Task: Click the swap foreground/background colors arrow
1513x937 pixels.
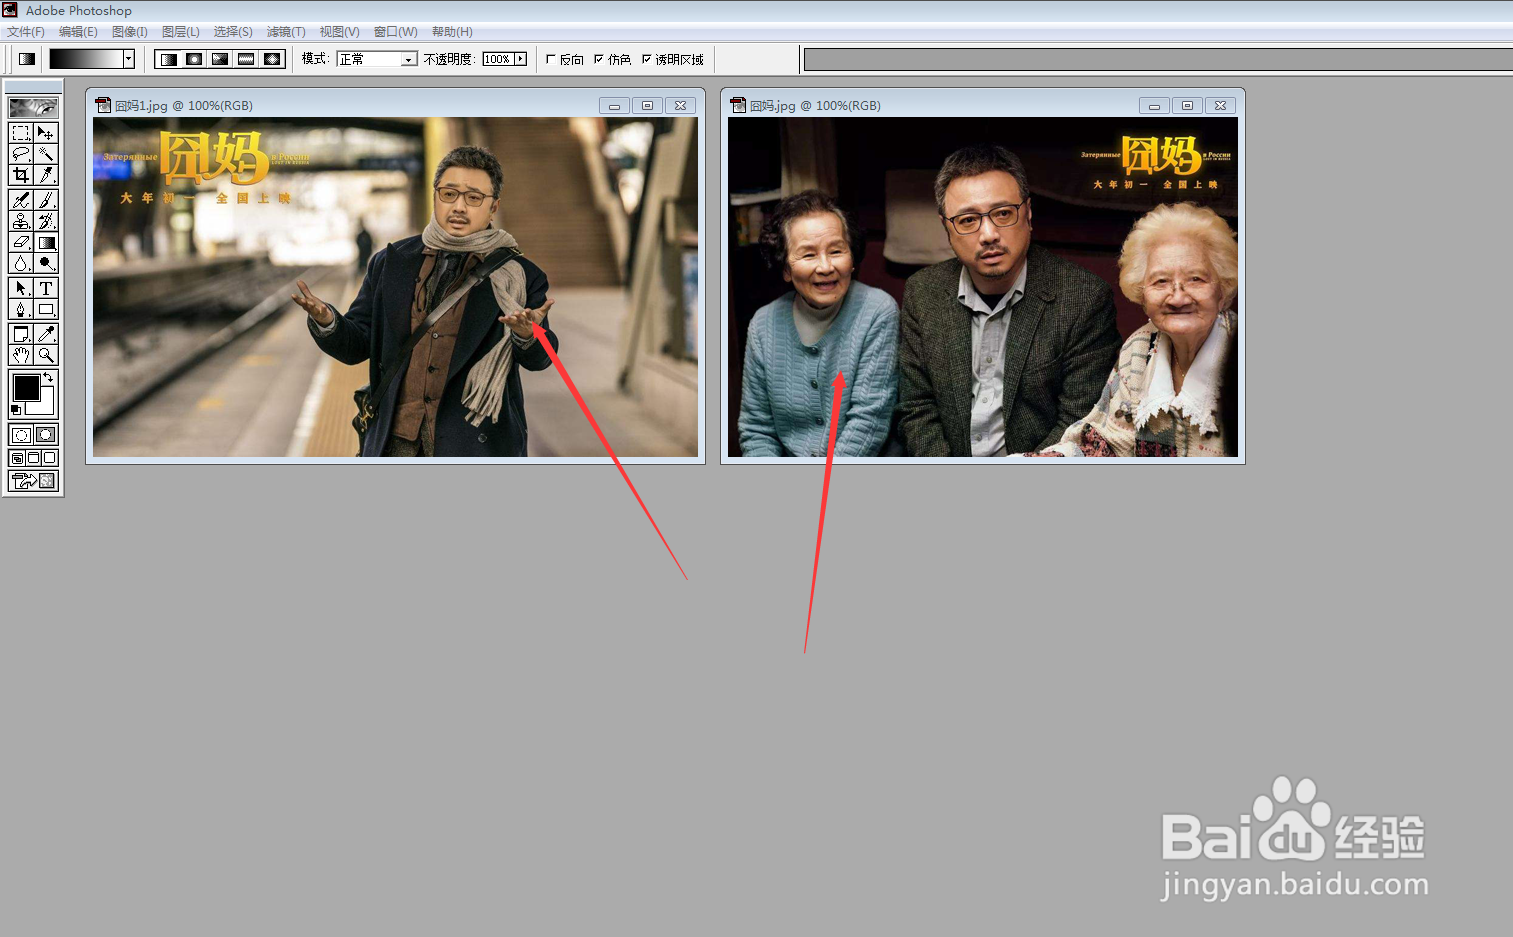Action: [x=48, y=377]
